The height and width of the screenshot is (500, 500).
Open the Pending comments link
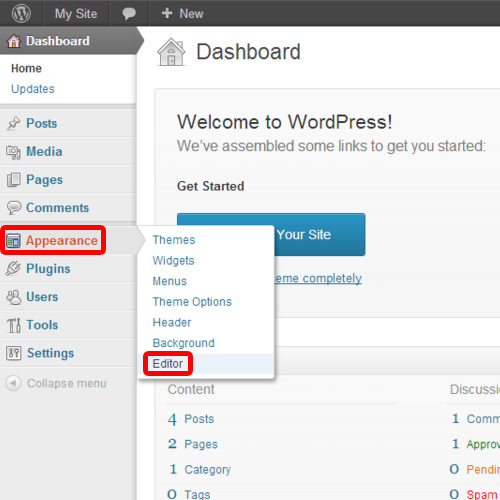point(483,469)
